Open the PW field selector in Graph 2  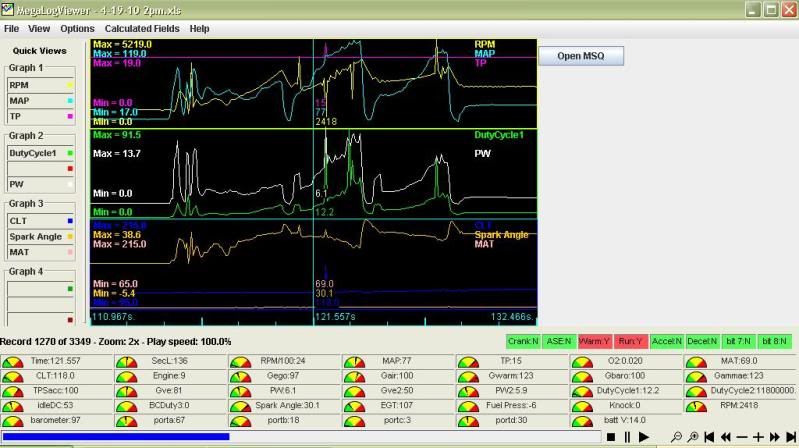(41, 185)
